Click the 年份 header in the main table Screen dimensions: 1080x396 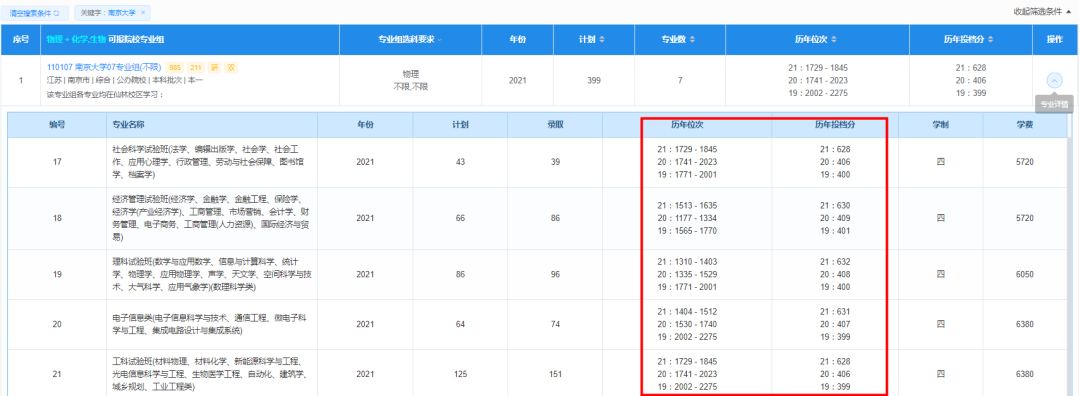pyautogui.click(x=518, y=40)
